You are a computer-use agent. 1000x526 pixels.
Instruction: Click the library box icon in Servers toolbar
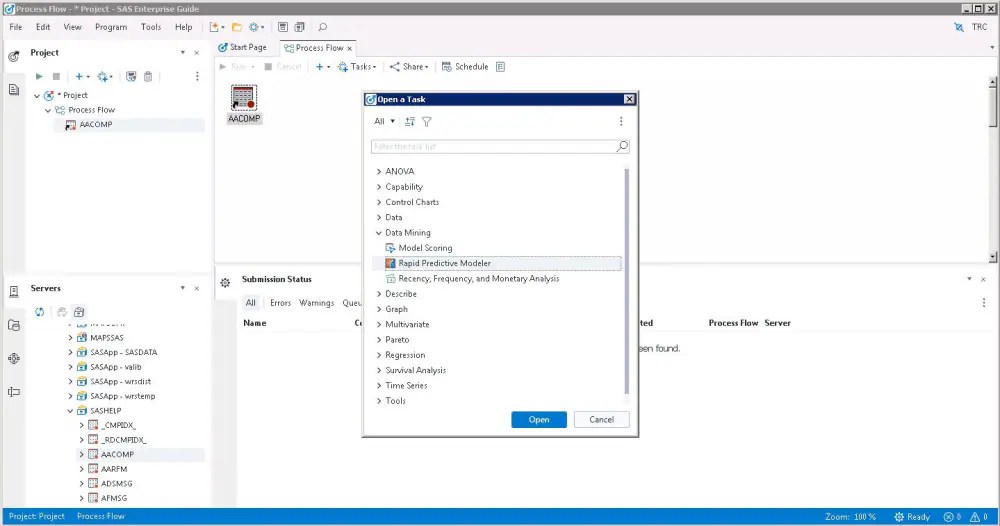(79, 312)
